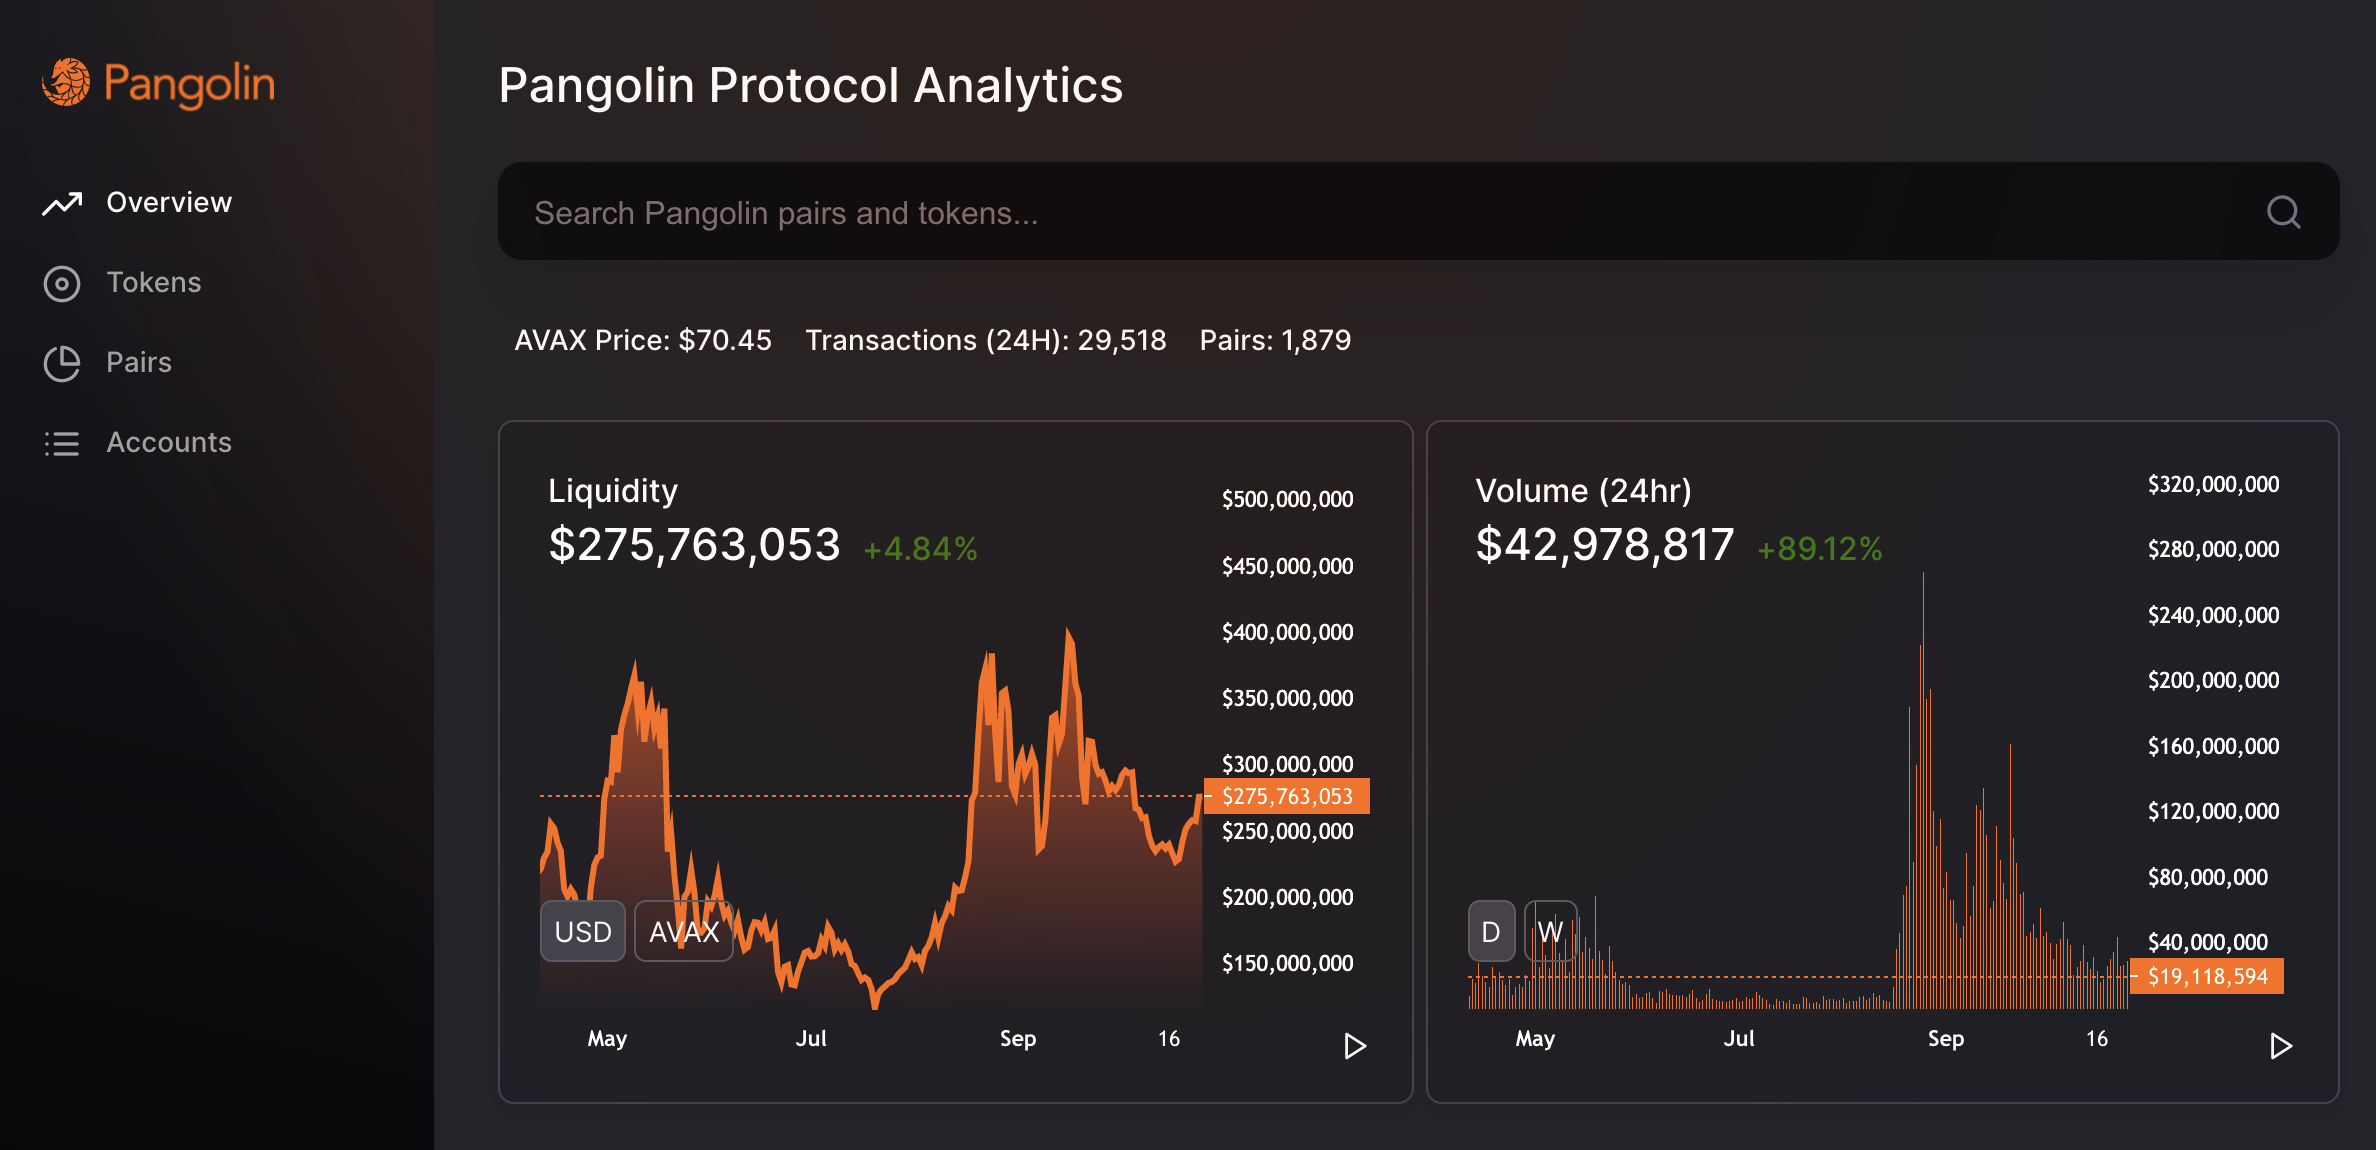The width and height of the screenshot is (2376, 1150).
Task: Click the Pangolin brand name link
Action: click(189, 85)
